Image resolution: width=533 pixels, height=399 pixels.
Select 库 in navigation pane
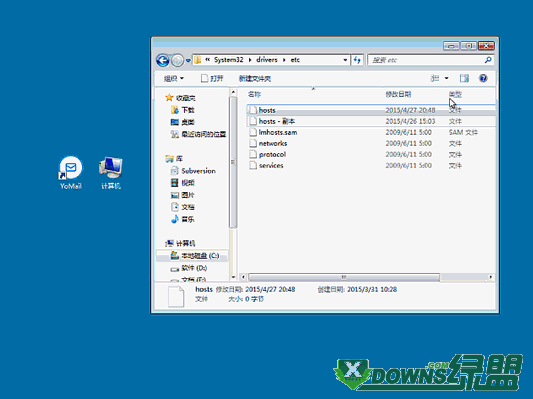[x=174, y=159]
